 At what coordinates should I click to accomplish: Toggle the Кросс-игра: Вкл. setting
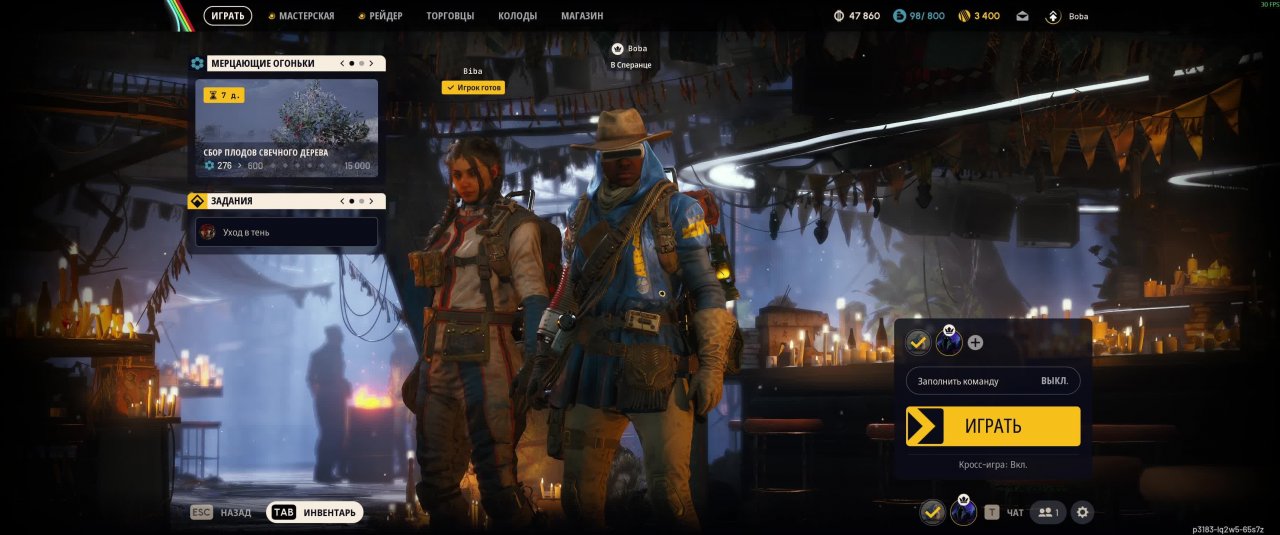993,464
